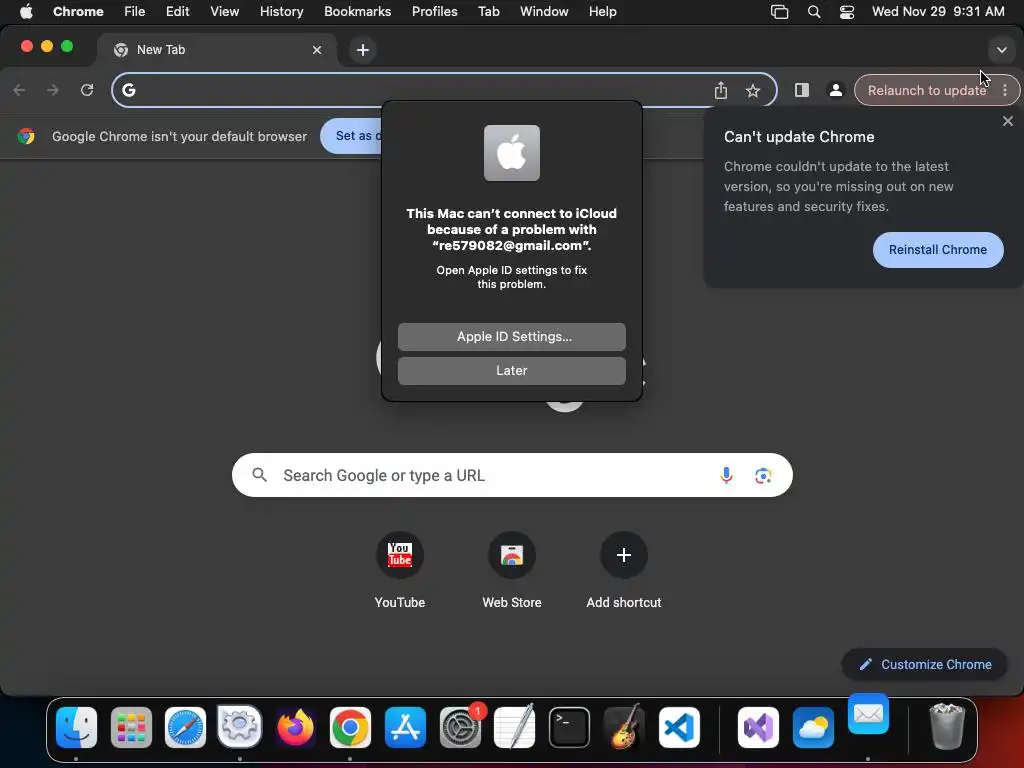Open the Help menu
The height and width of the screenshot is (768, 1024).
coord(602,11)
